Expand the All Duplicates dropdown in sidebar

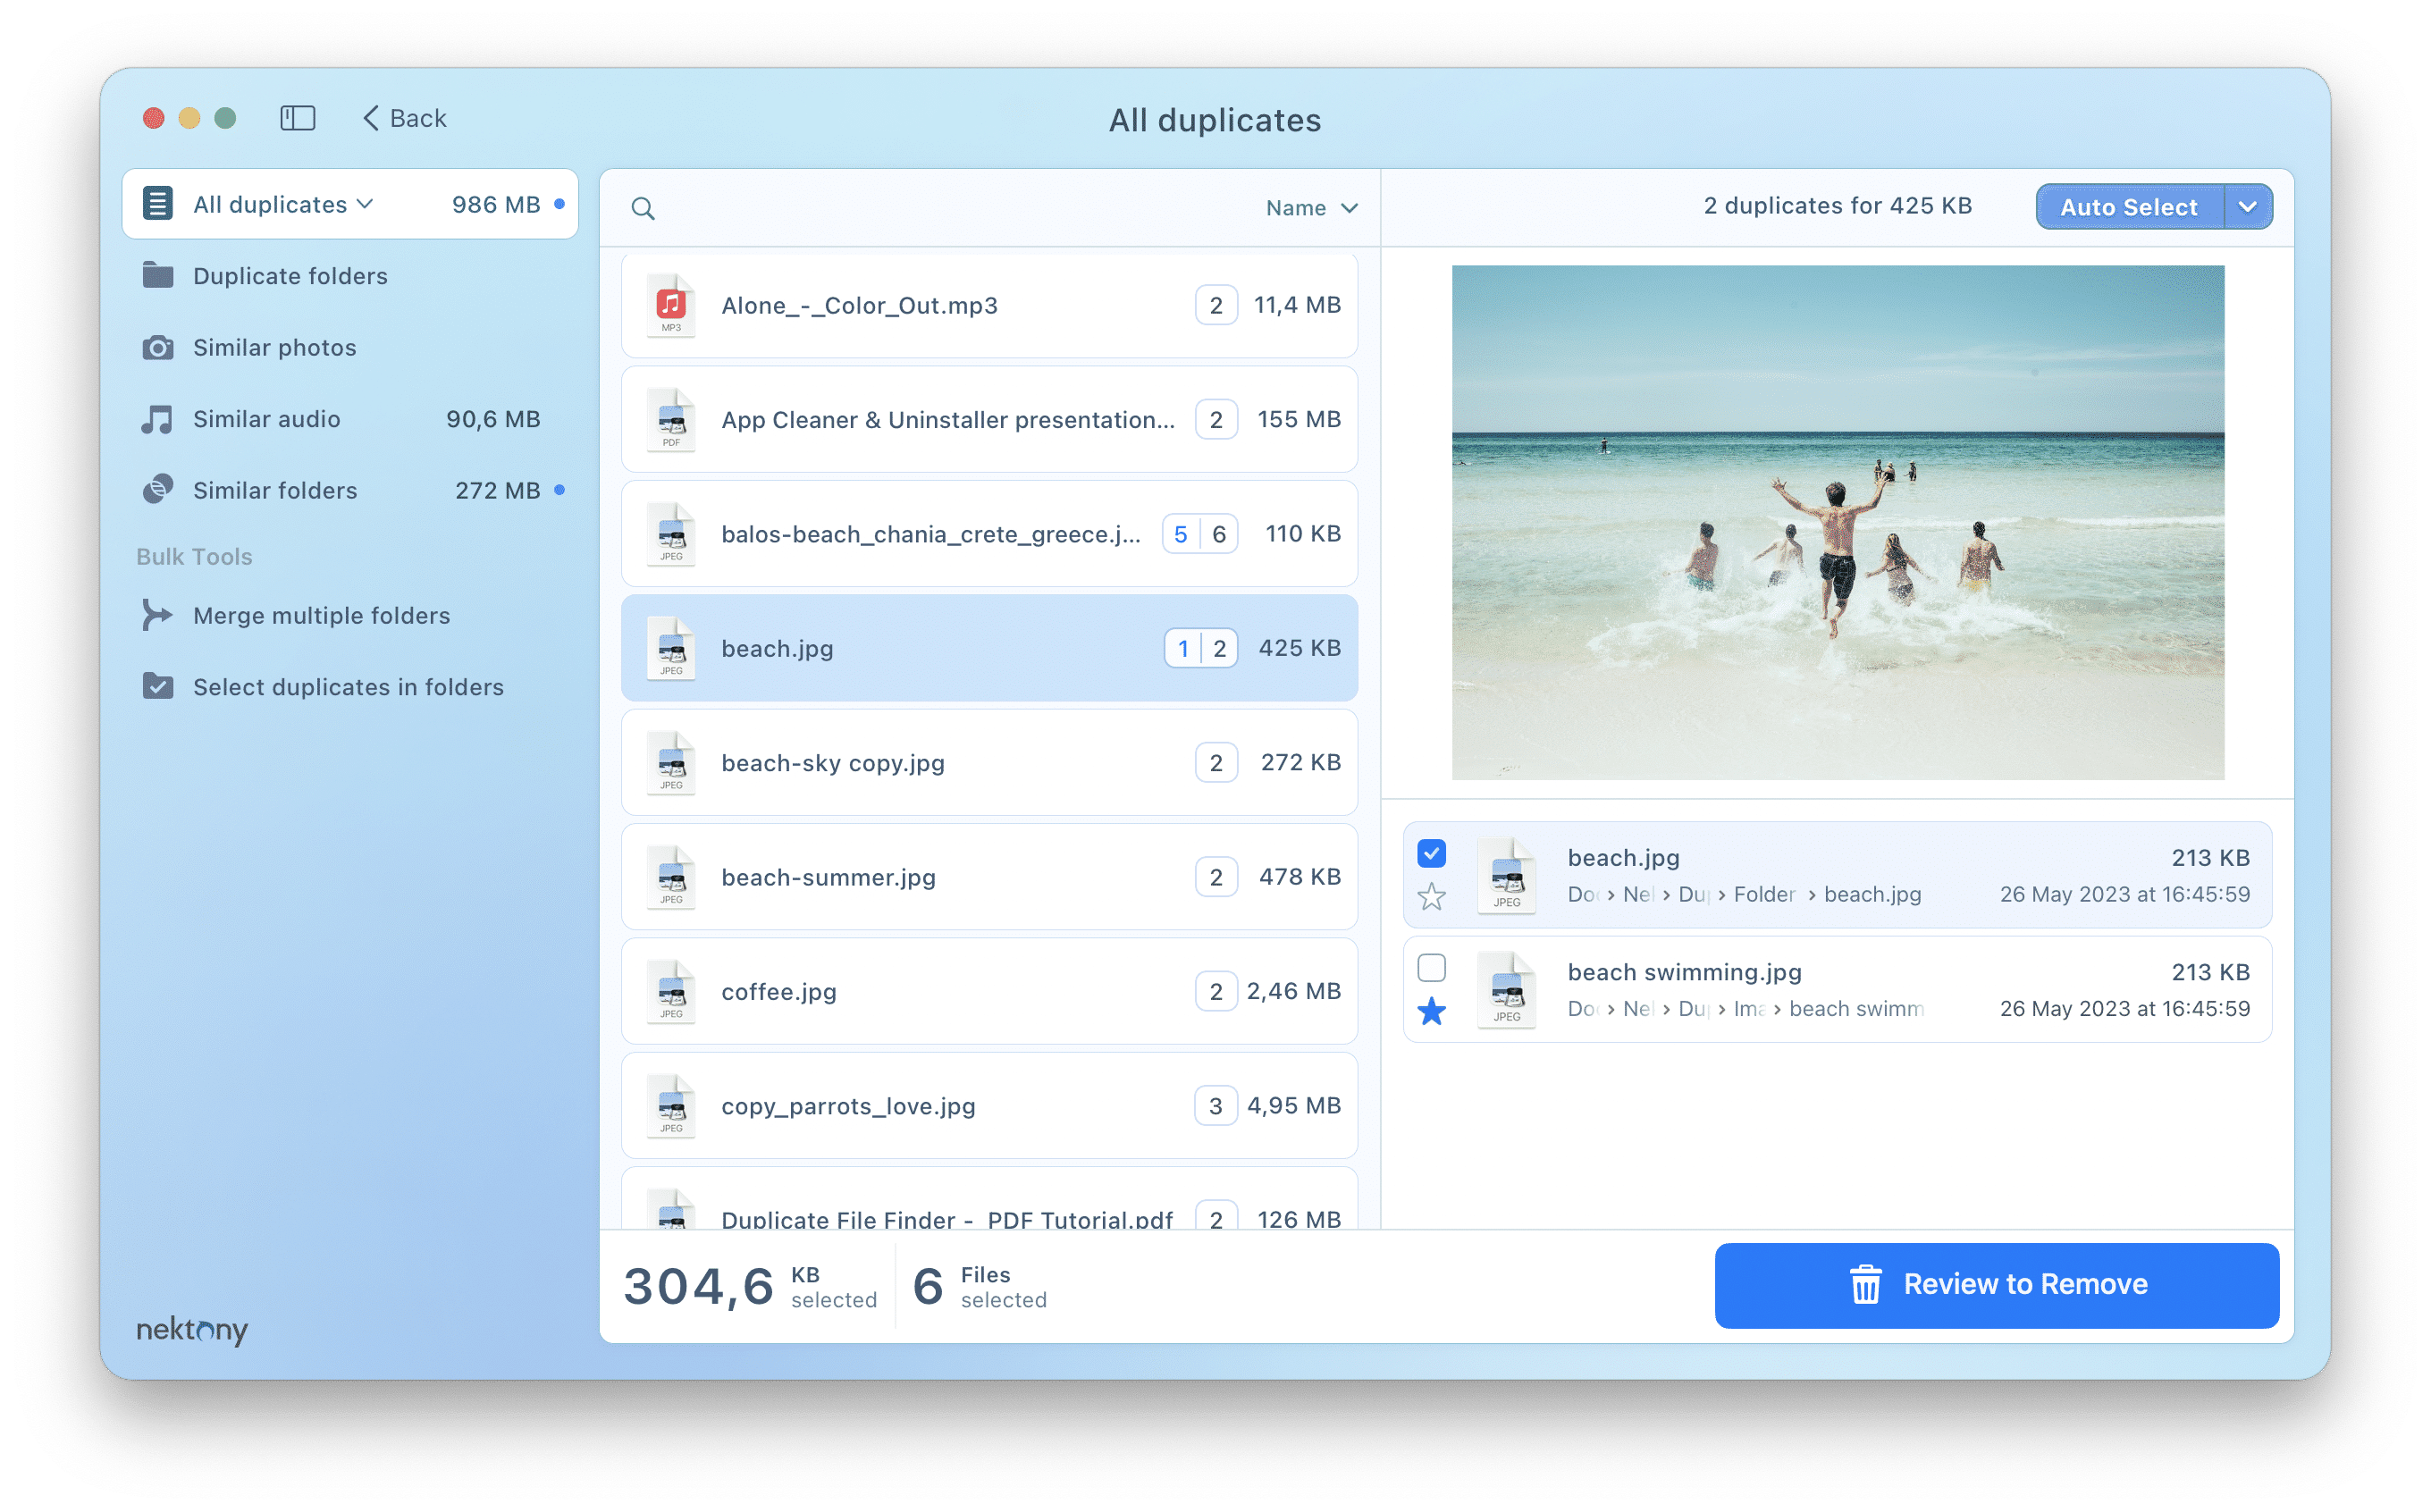[x=366, y=206]
